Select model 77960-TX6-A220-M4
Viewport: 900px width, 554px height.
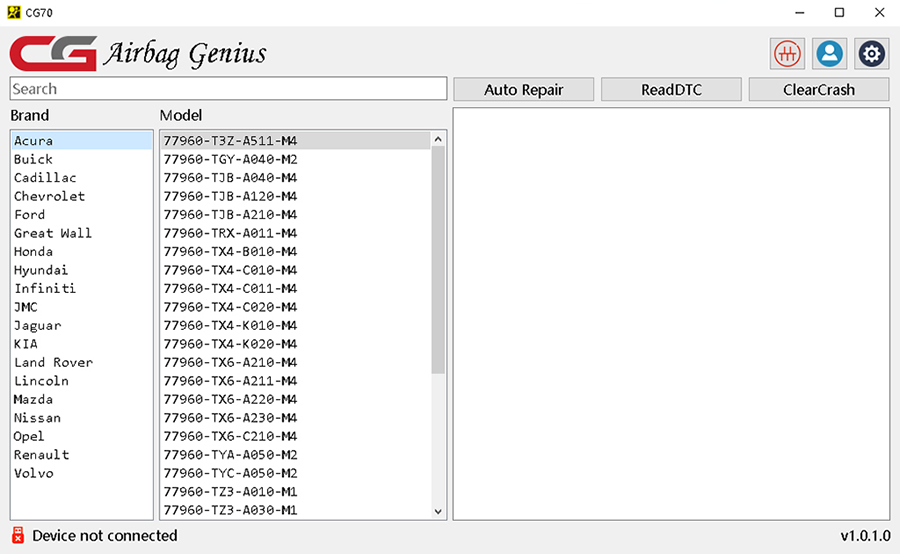[x=295, y=399]
